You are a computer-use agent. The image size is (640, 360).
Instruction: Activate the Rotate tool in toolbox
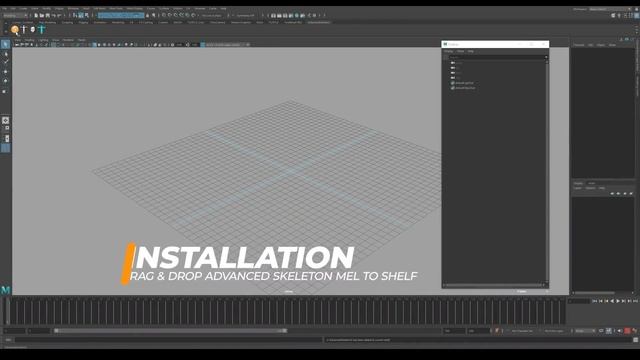pos(5,81)
